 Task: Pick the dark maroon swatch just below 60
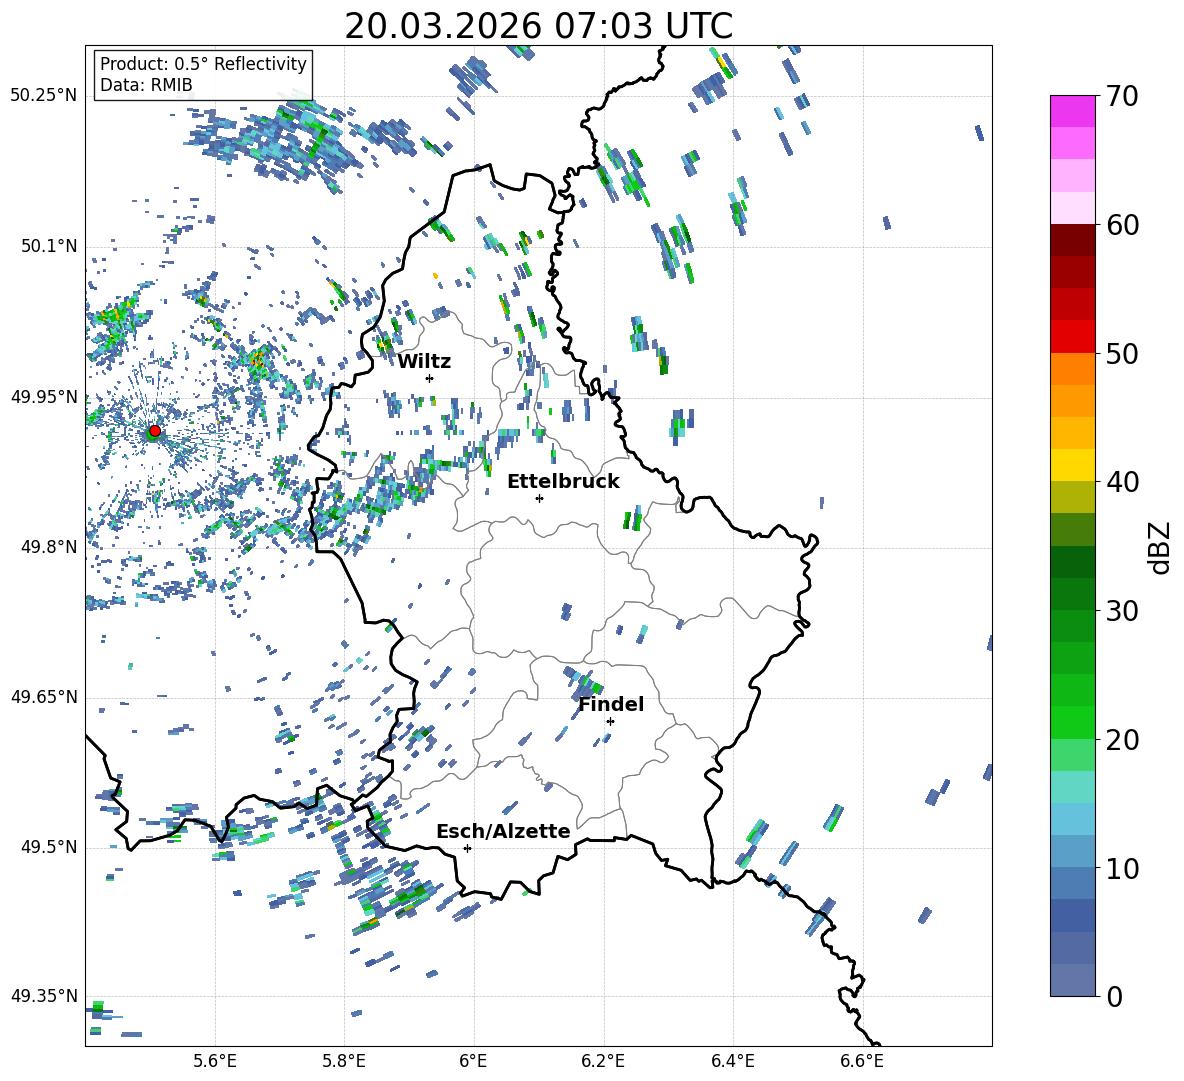[1073, 240]
